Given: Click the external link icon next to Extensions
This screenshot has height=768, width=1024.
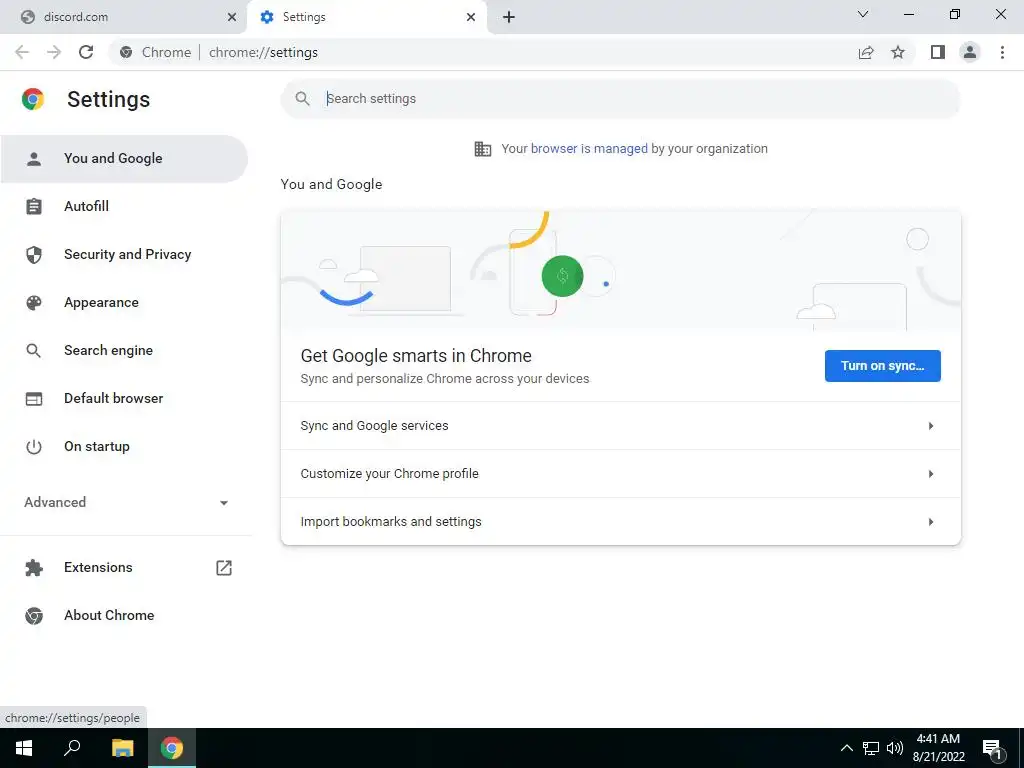Looking at the screenshot, I should click(224, 568).
